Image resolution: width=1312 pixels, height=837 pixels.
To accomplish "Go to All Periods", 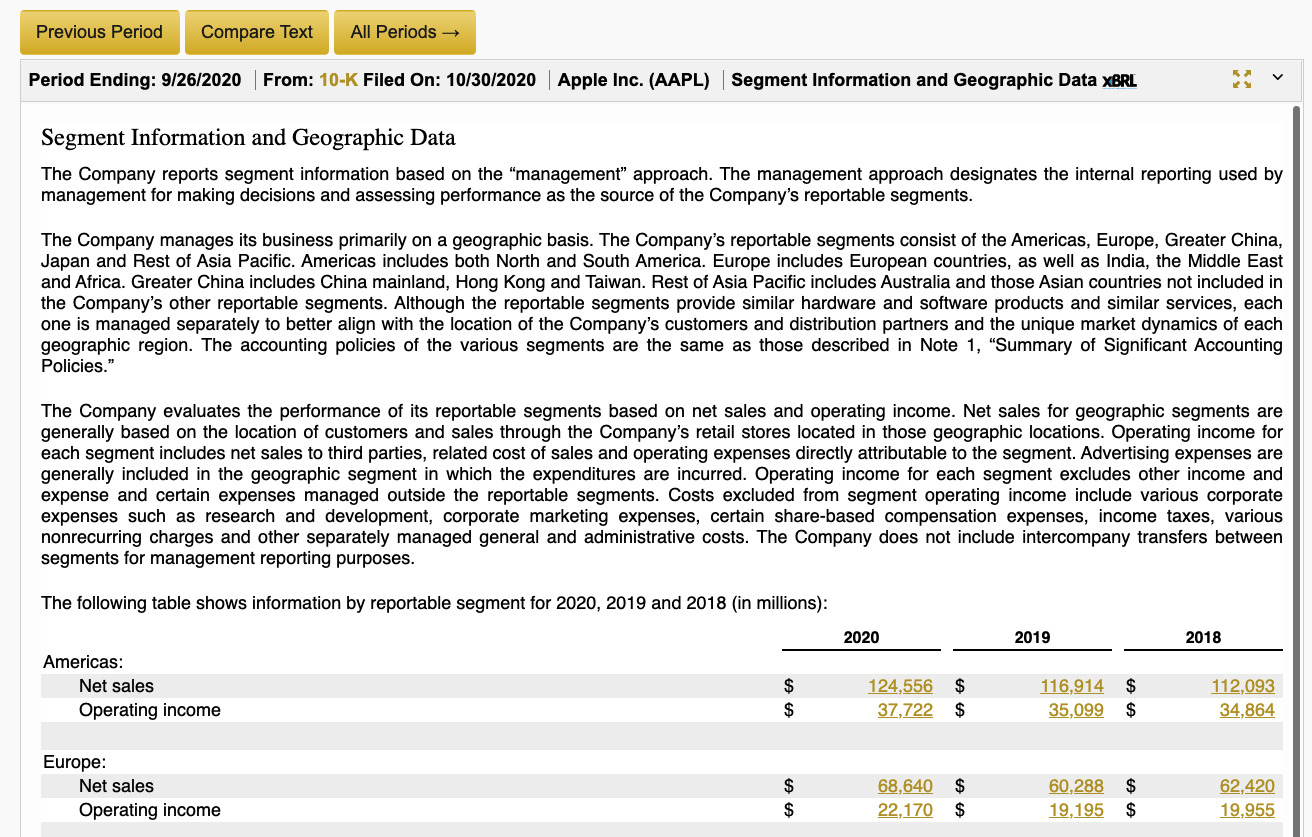I will [x=404, y=32].
